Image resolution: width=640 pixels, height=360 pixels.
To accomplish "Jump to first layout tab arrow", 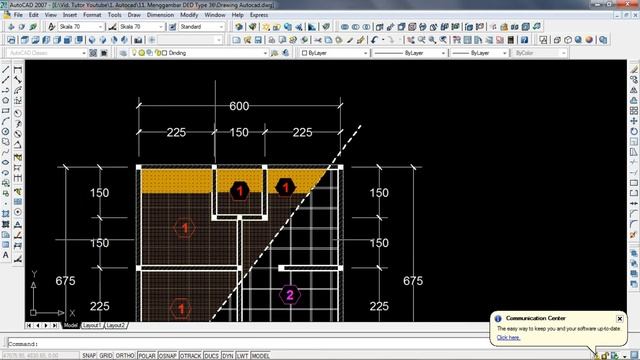I will point(29,325).
